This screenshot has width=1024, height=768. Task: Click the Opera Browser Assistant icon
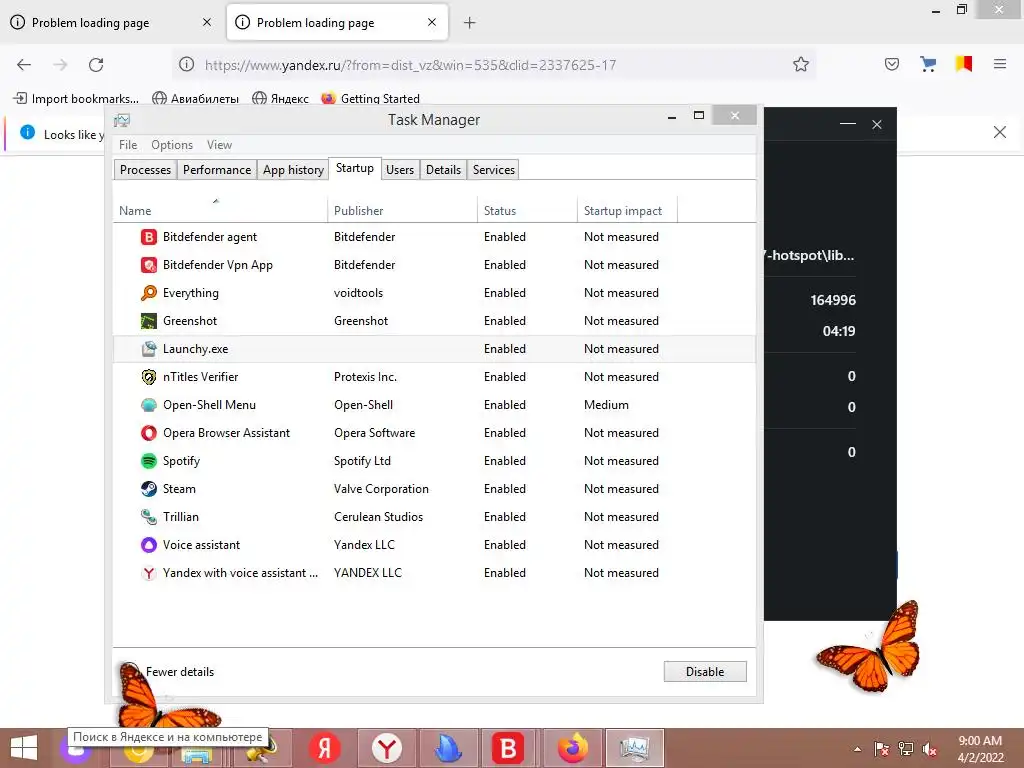(x=149, y=433)
